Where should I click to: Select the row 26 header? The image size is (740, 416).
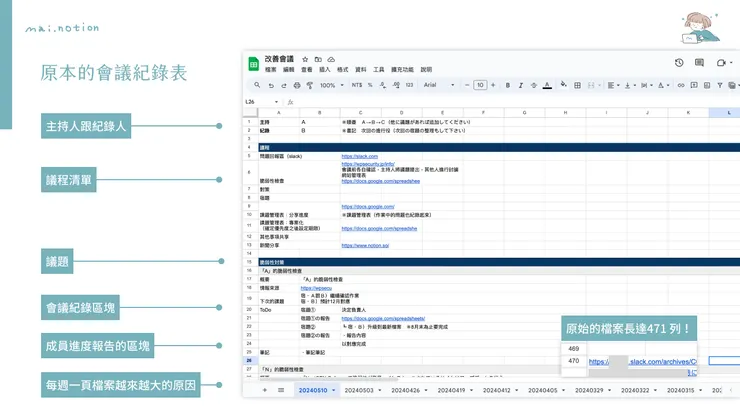click(x=249, y=360)
